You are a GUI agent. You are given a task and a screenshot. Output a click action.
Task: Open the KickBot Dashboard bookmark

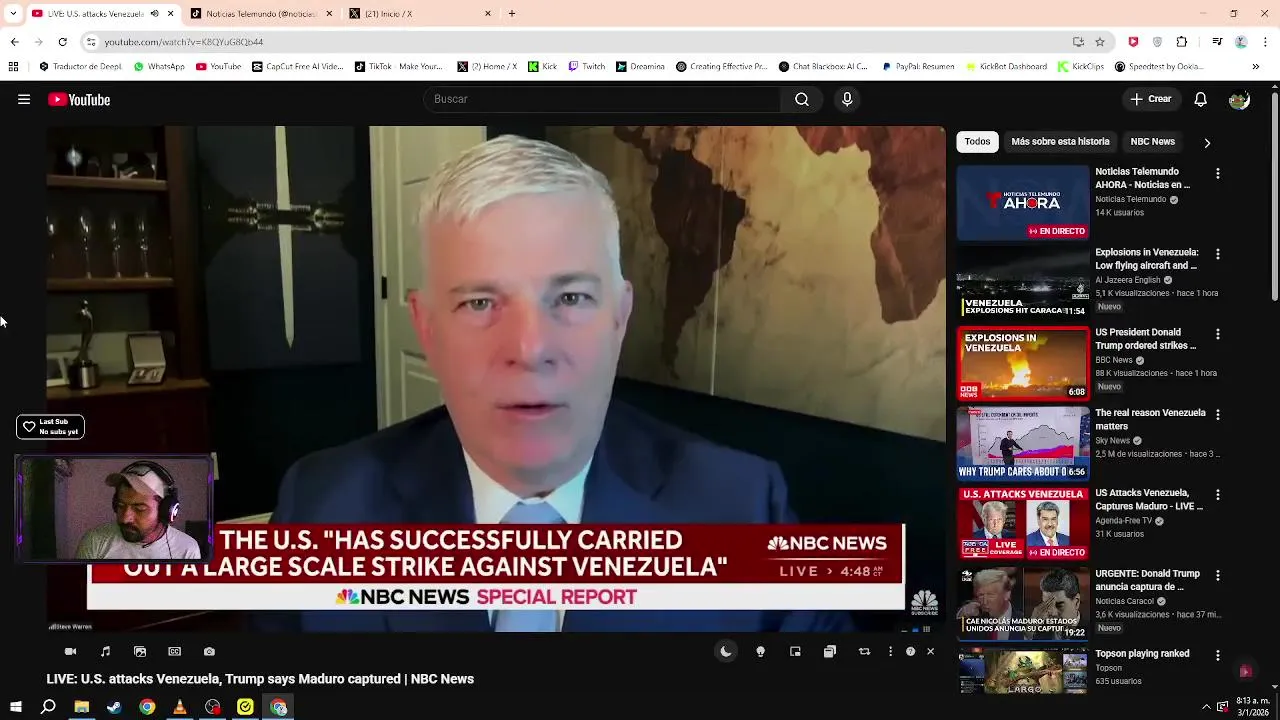1006,67
